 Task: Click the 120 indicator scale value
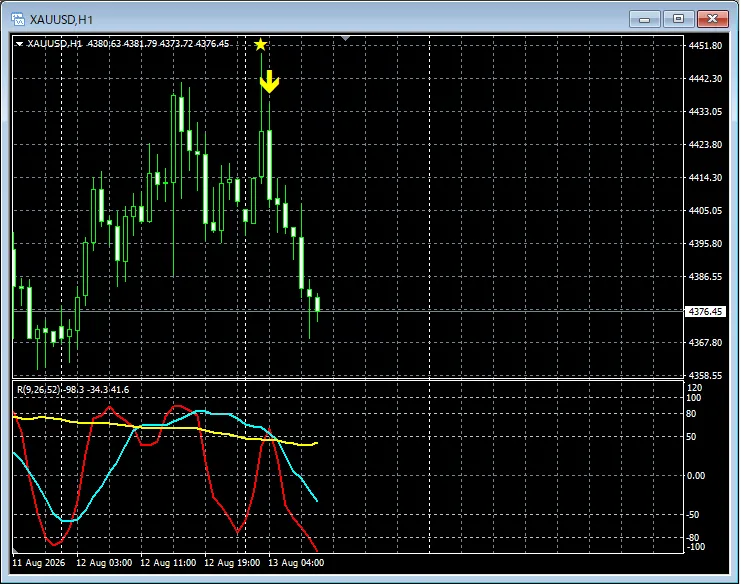[694, 387]
